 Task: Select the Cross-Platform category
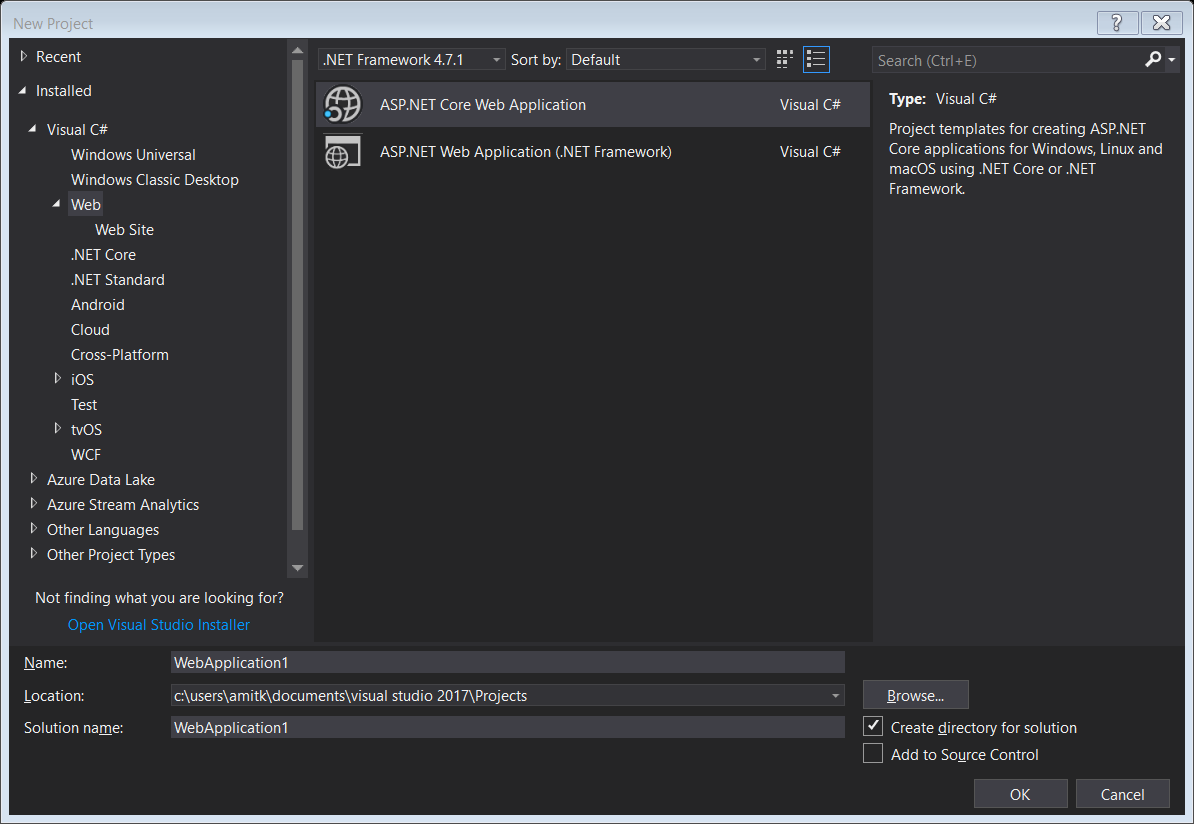click(120, 355)
